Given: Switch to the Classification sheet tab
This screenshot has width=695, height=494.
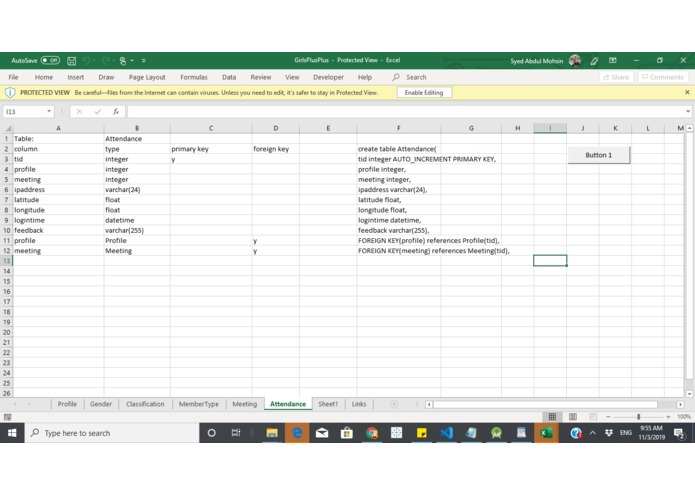Looking at the screenshot, I should tap(145, 404).
